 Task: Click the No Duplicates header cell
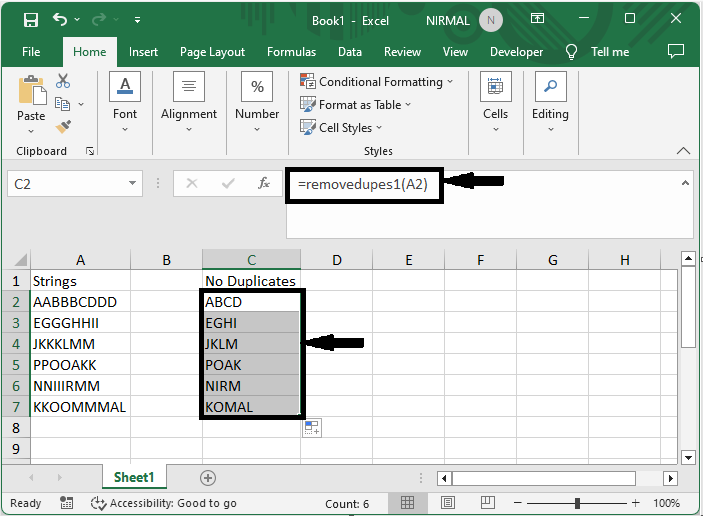(251, 281)
